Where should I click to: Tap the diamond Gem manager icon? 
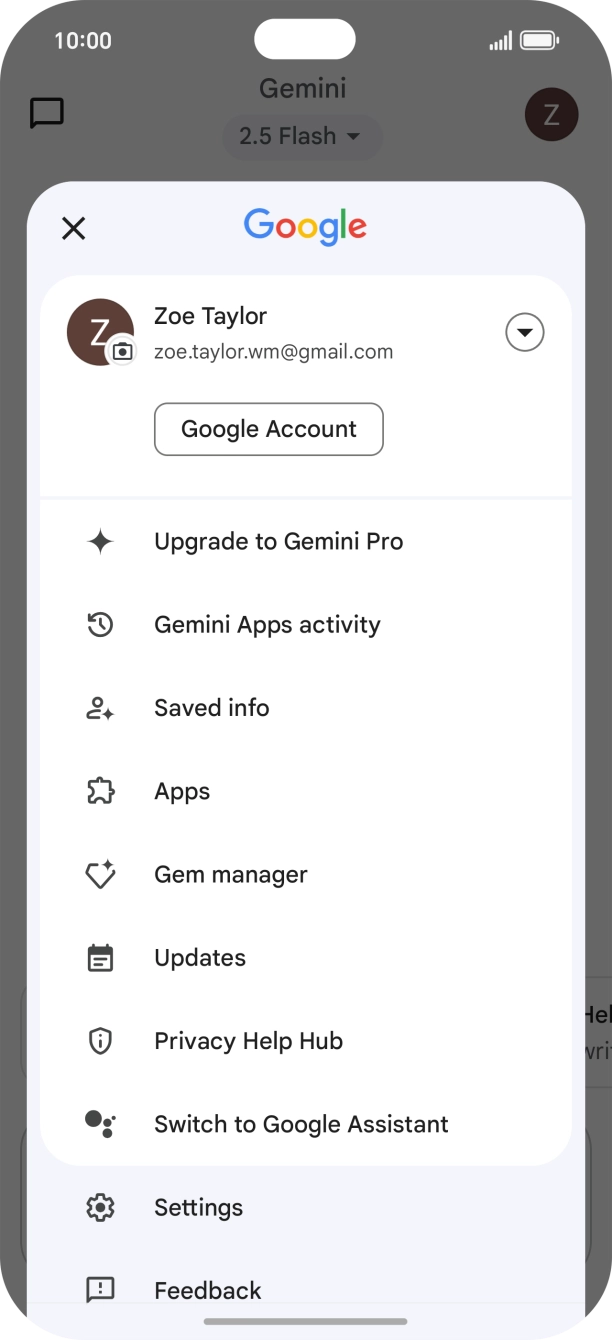[x=100, y=875]
